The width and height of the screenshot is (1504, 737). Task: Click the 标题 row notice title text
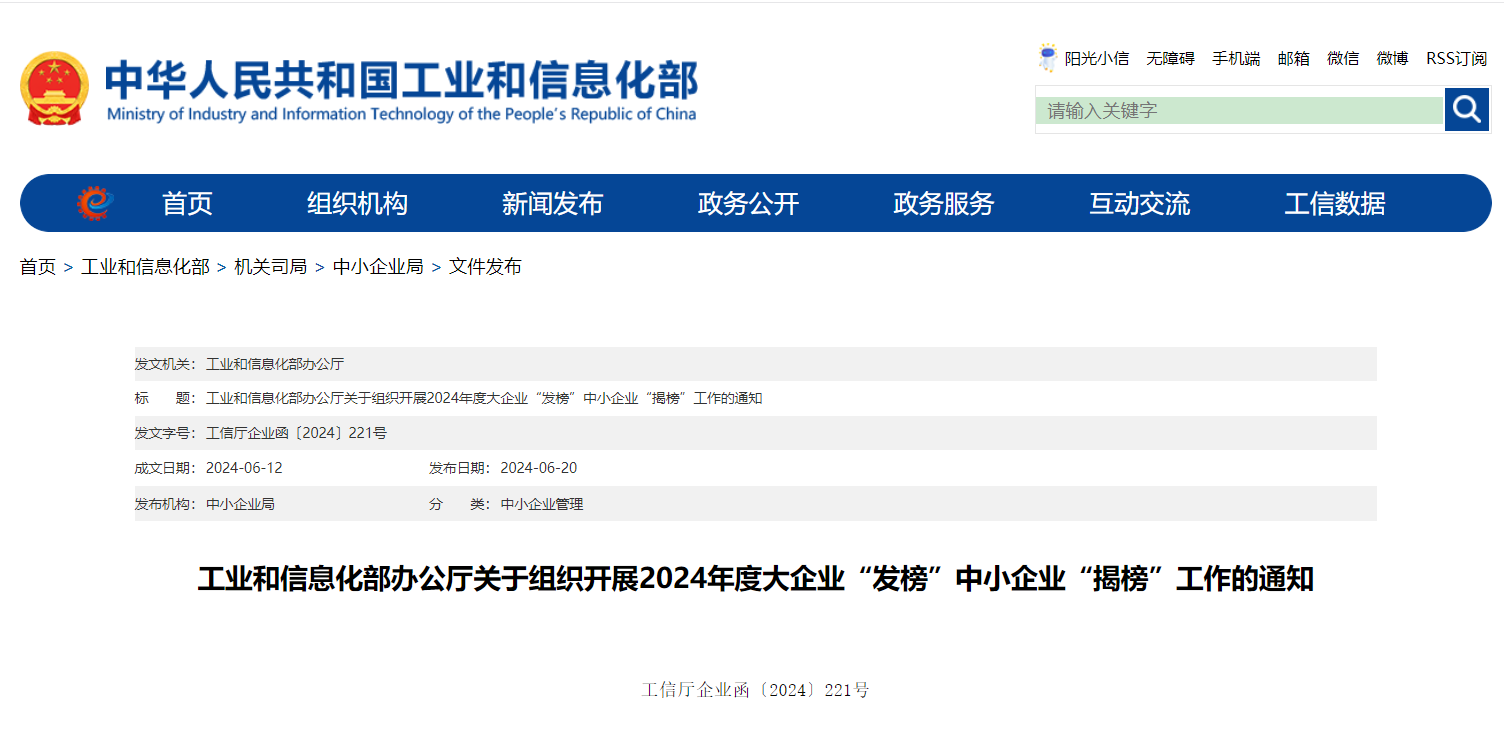(484, 398)
